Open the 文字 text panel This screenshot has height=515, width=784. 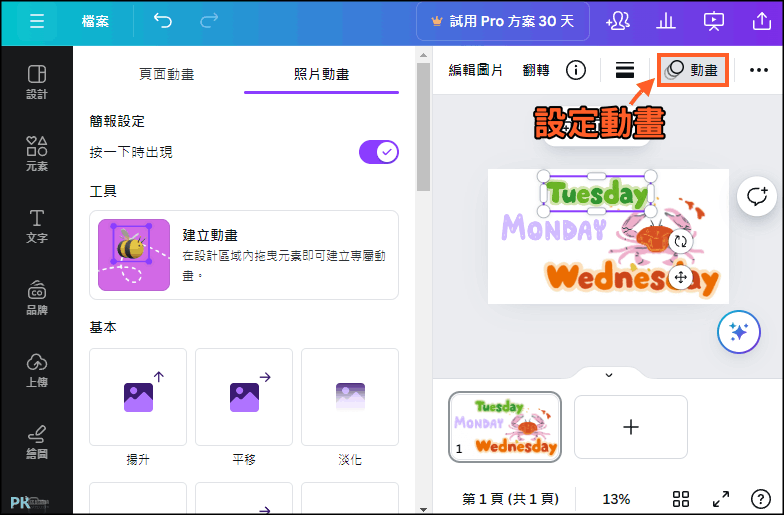[x=36, y=226]
